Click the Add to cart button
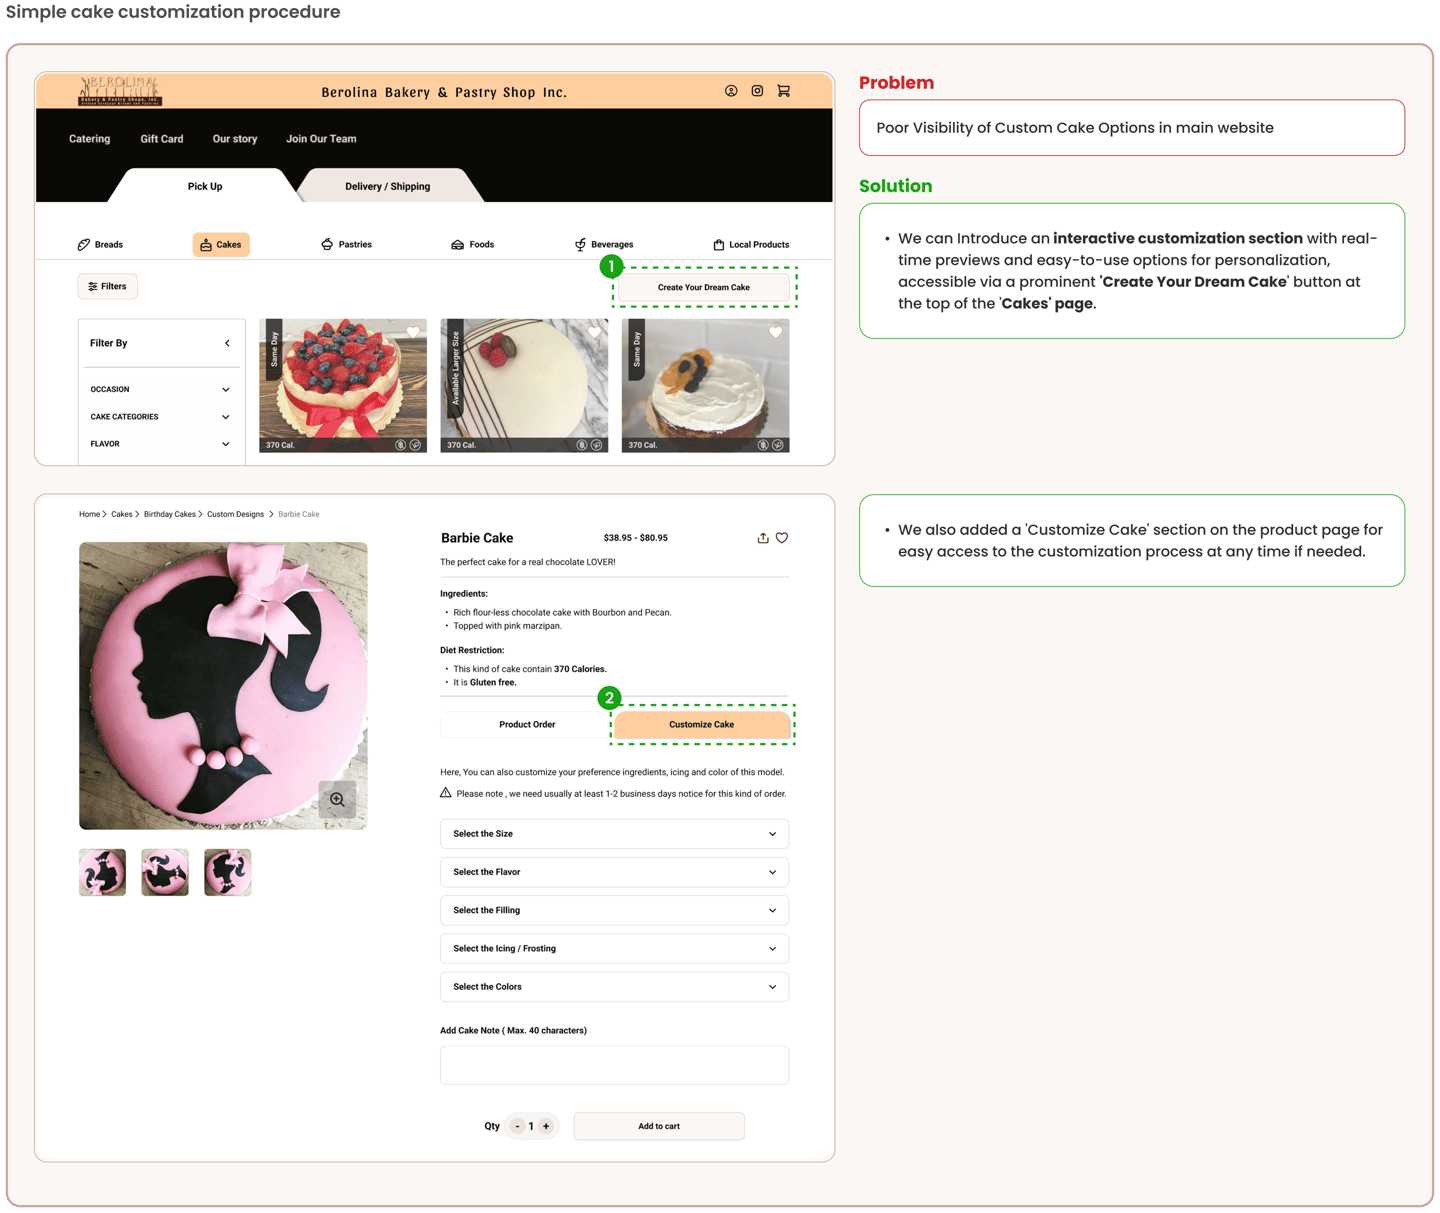 coord(659,1126)
